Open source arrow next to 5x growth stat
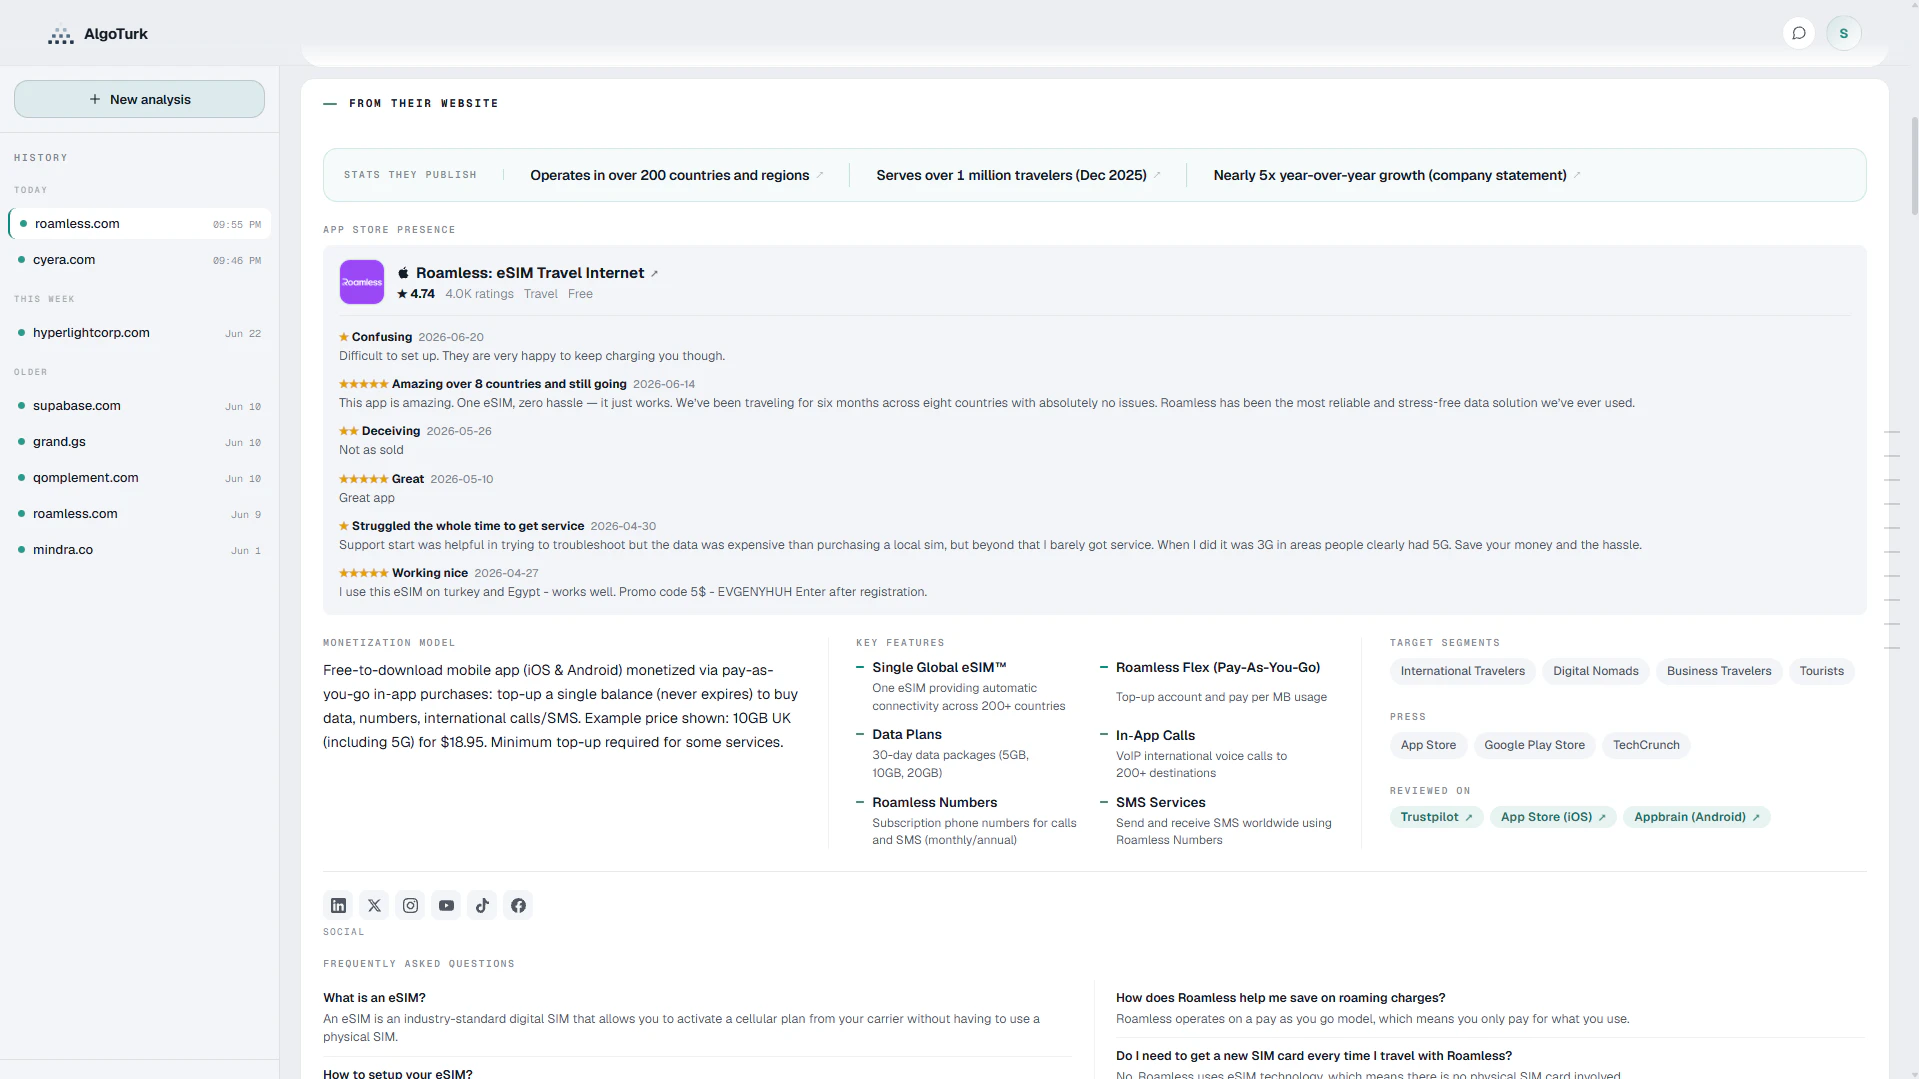The width and height of the screenshot is (1919, 1079). [x=1577, y=175]
